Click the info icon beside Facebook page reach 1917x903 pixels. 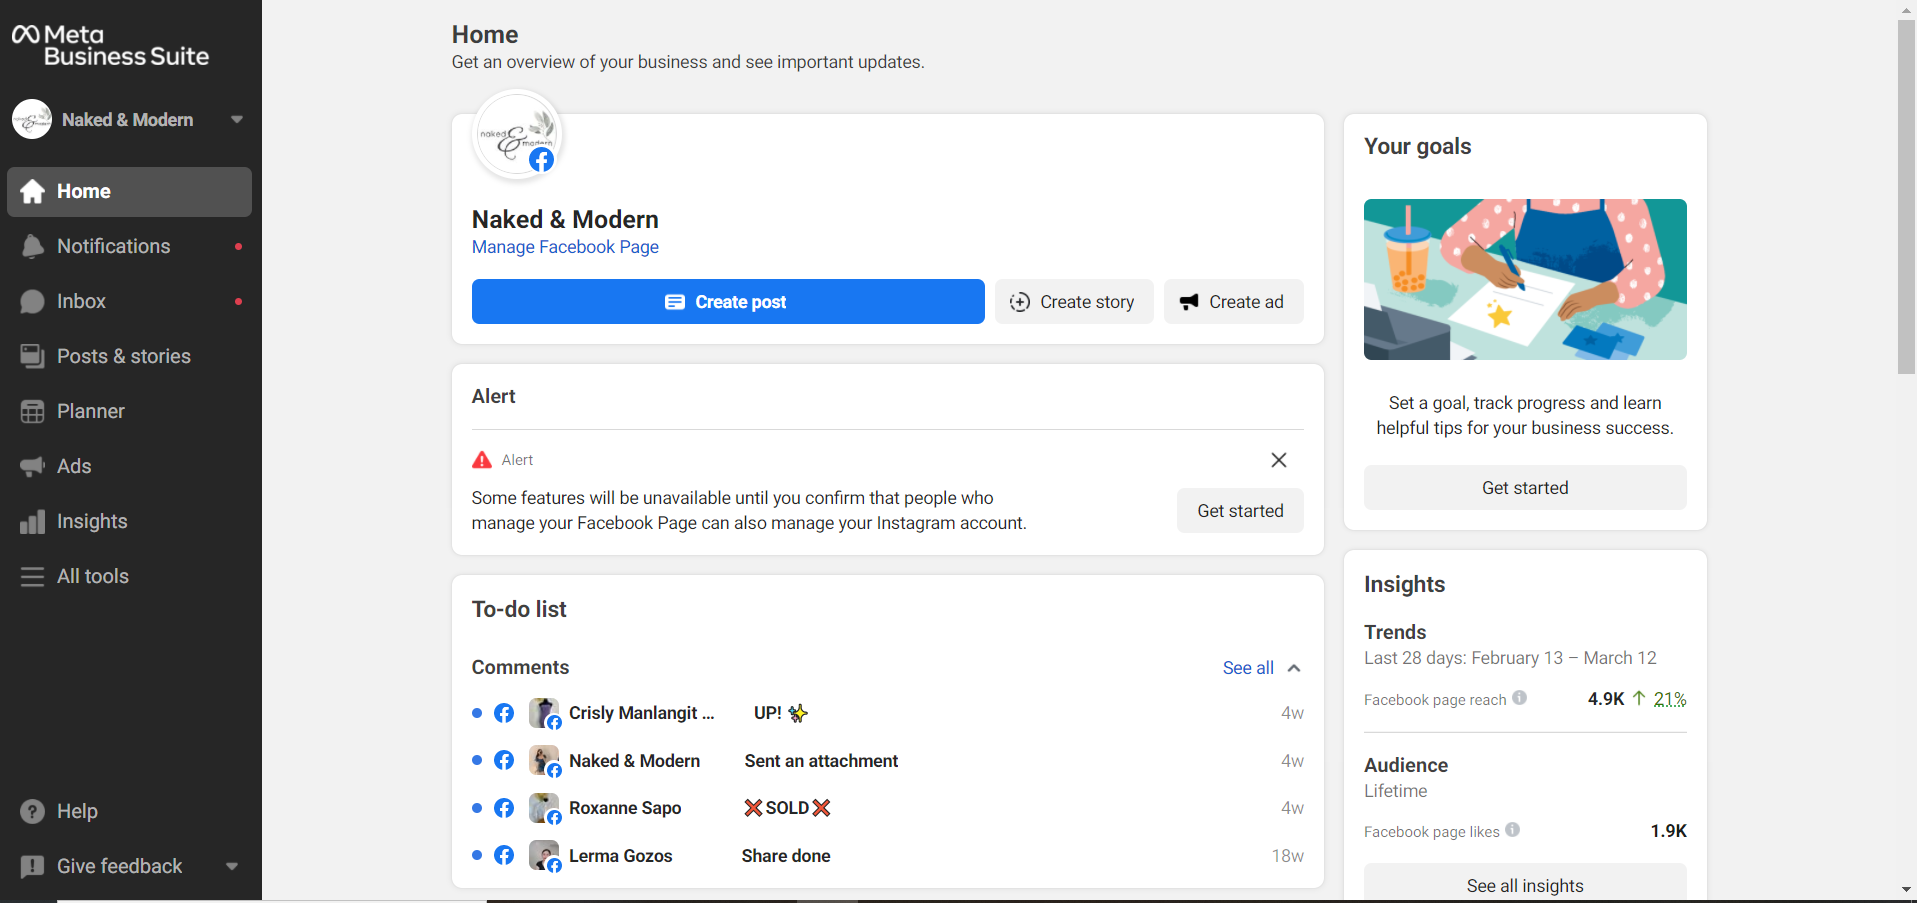coord(1519,698)
